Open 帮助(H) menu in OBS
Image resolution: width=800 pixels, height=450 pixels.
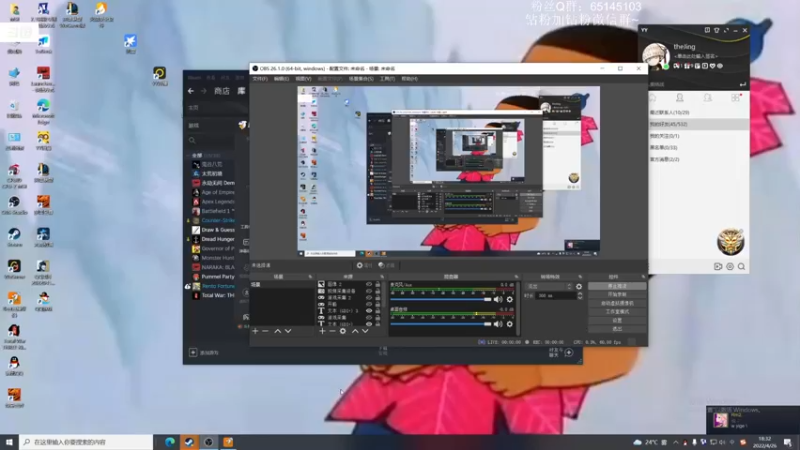(x=409, y=79)
